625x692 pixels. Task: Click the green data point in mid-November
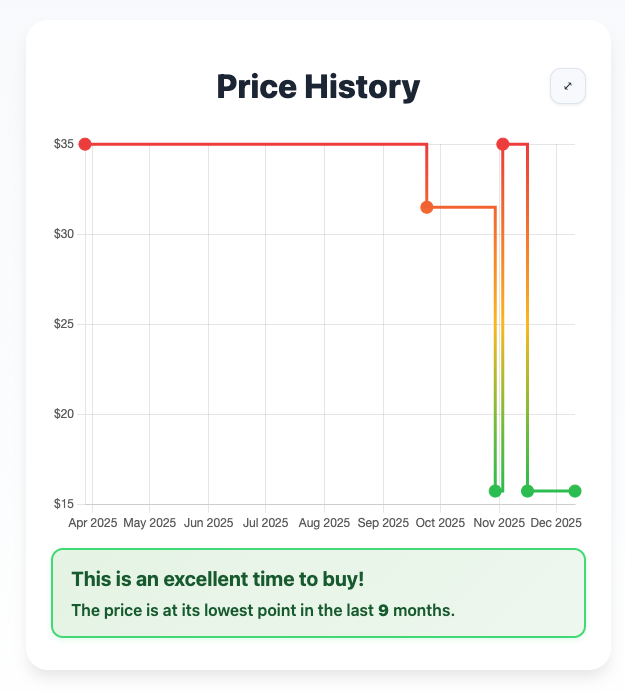click(x=527, y=491)
